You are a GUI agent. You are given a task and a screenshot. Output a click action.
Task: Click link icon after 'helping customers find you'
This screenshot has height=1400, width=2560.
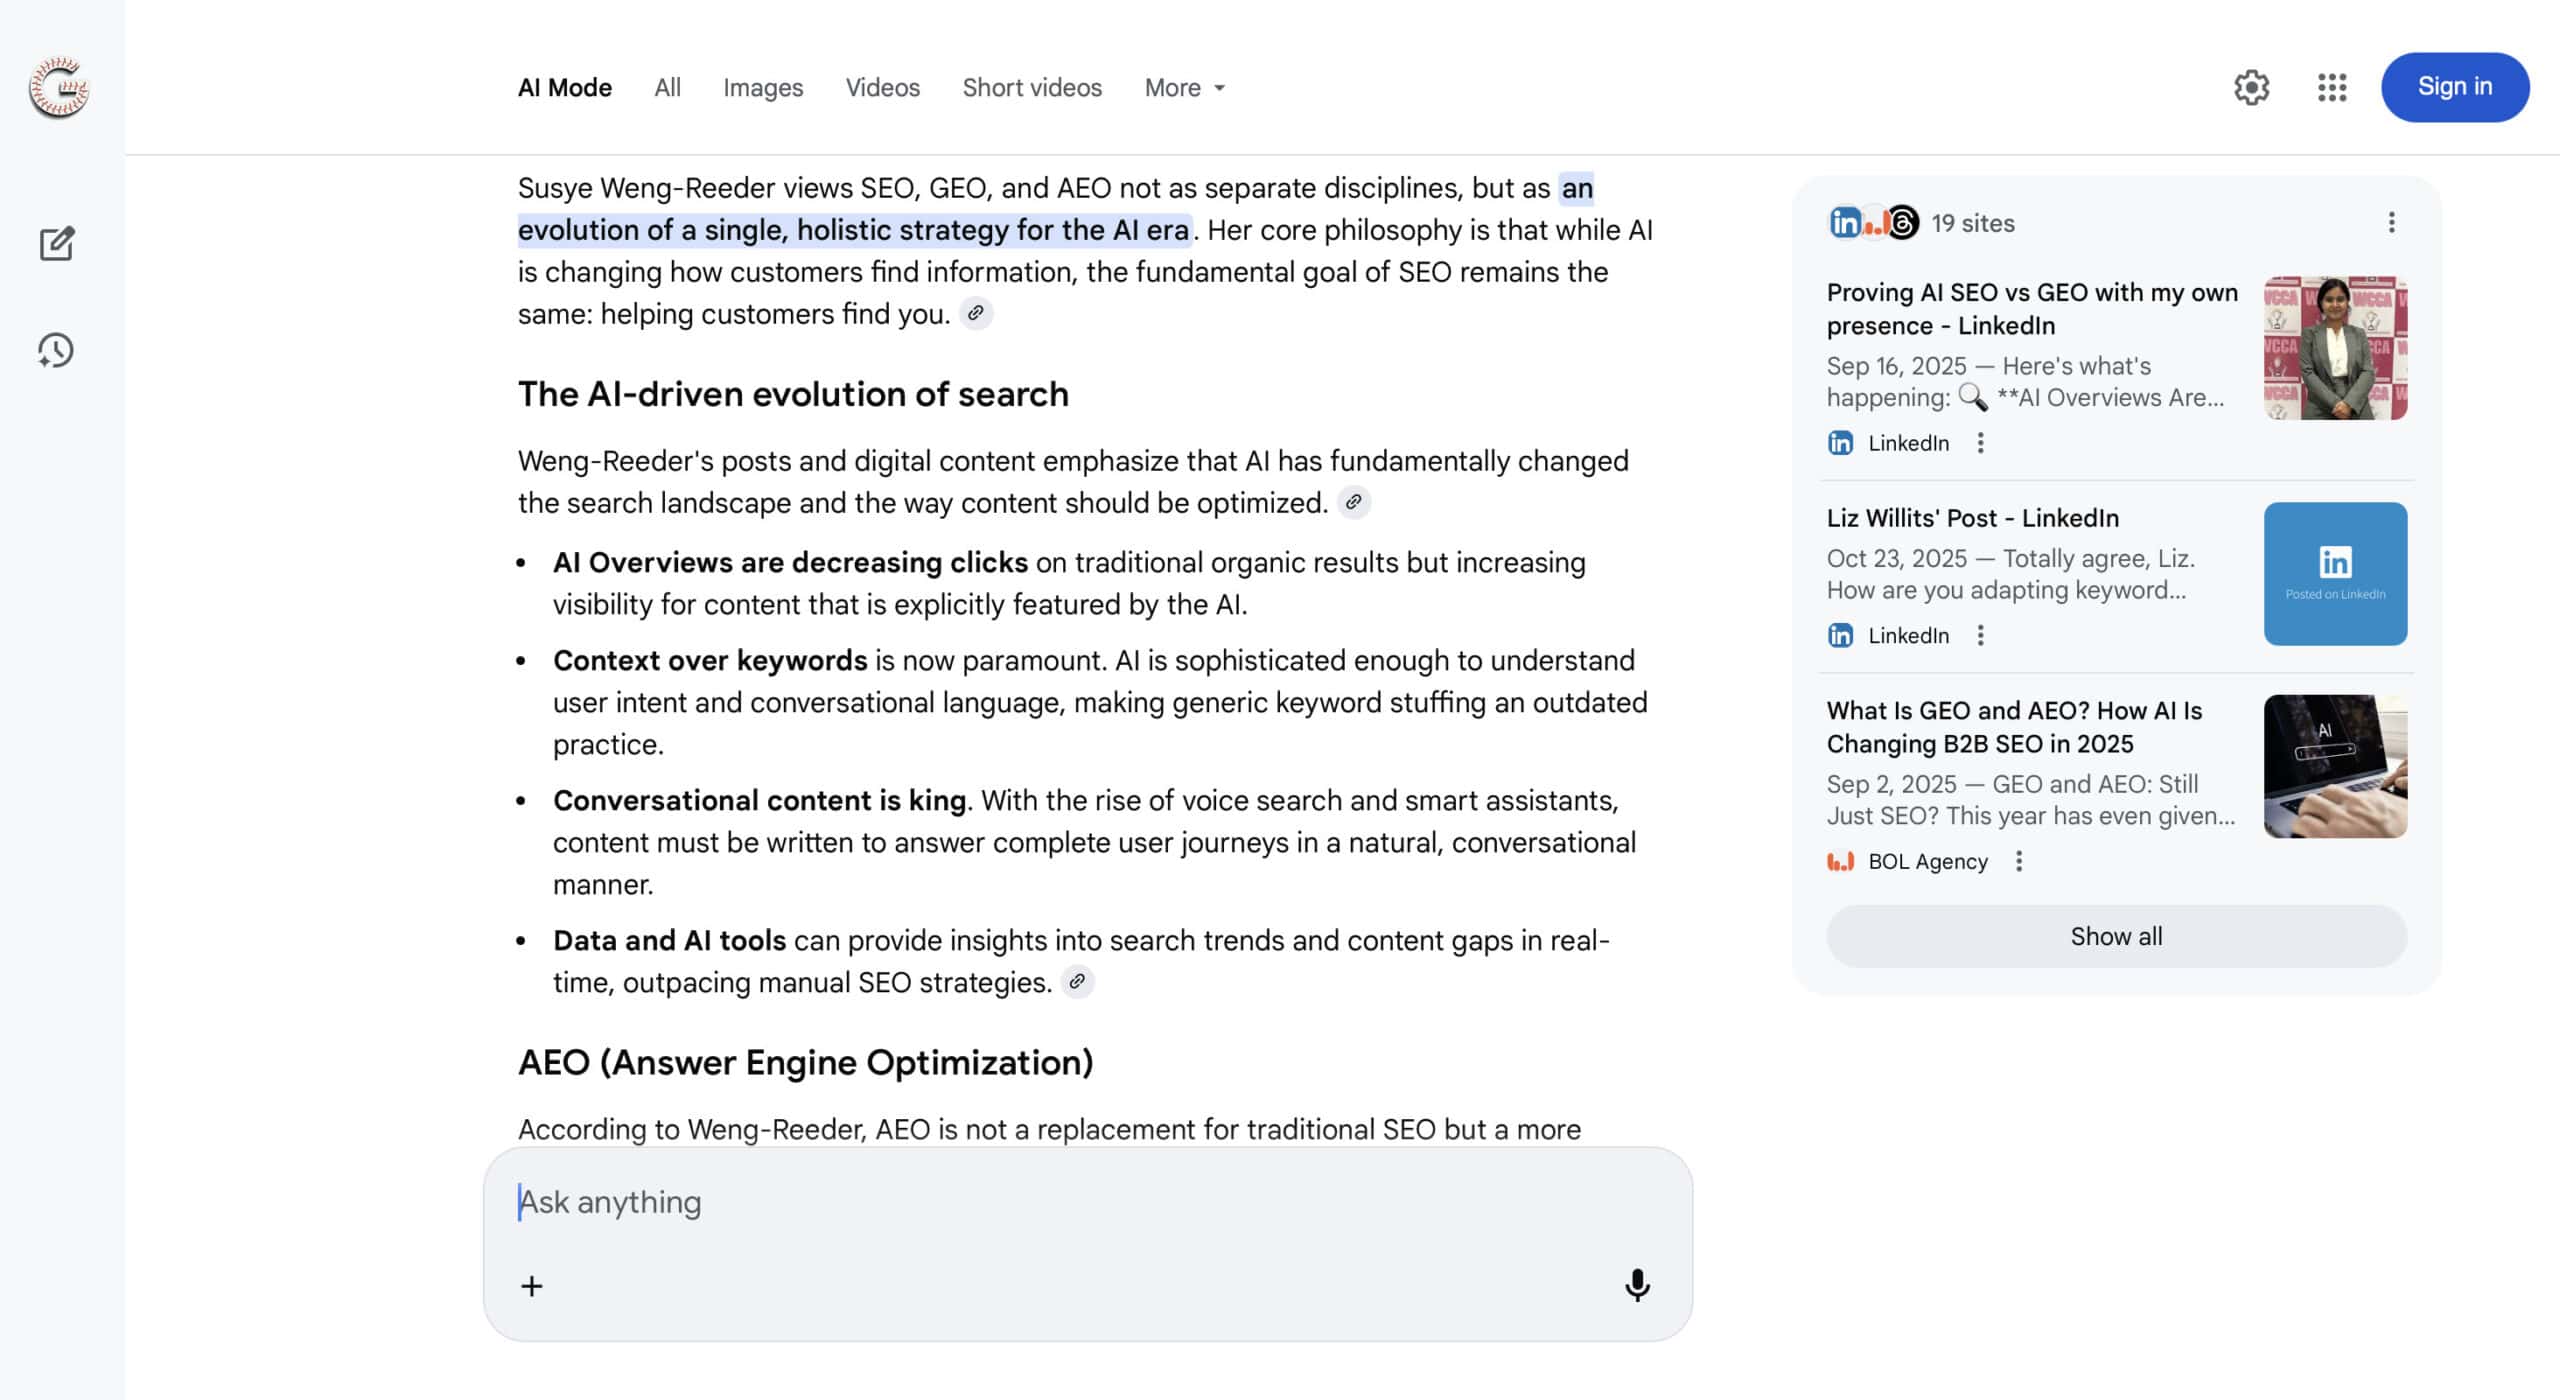click(x=975, y=314)
